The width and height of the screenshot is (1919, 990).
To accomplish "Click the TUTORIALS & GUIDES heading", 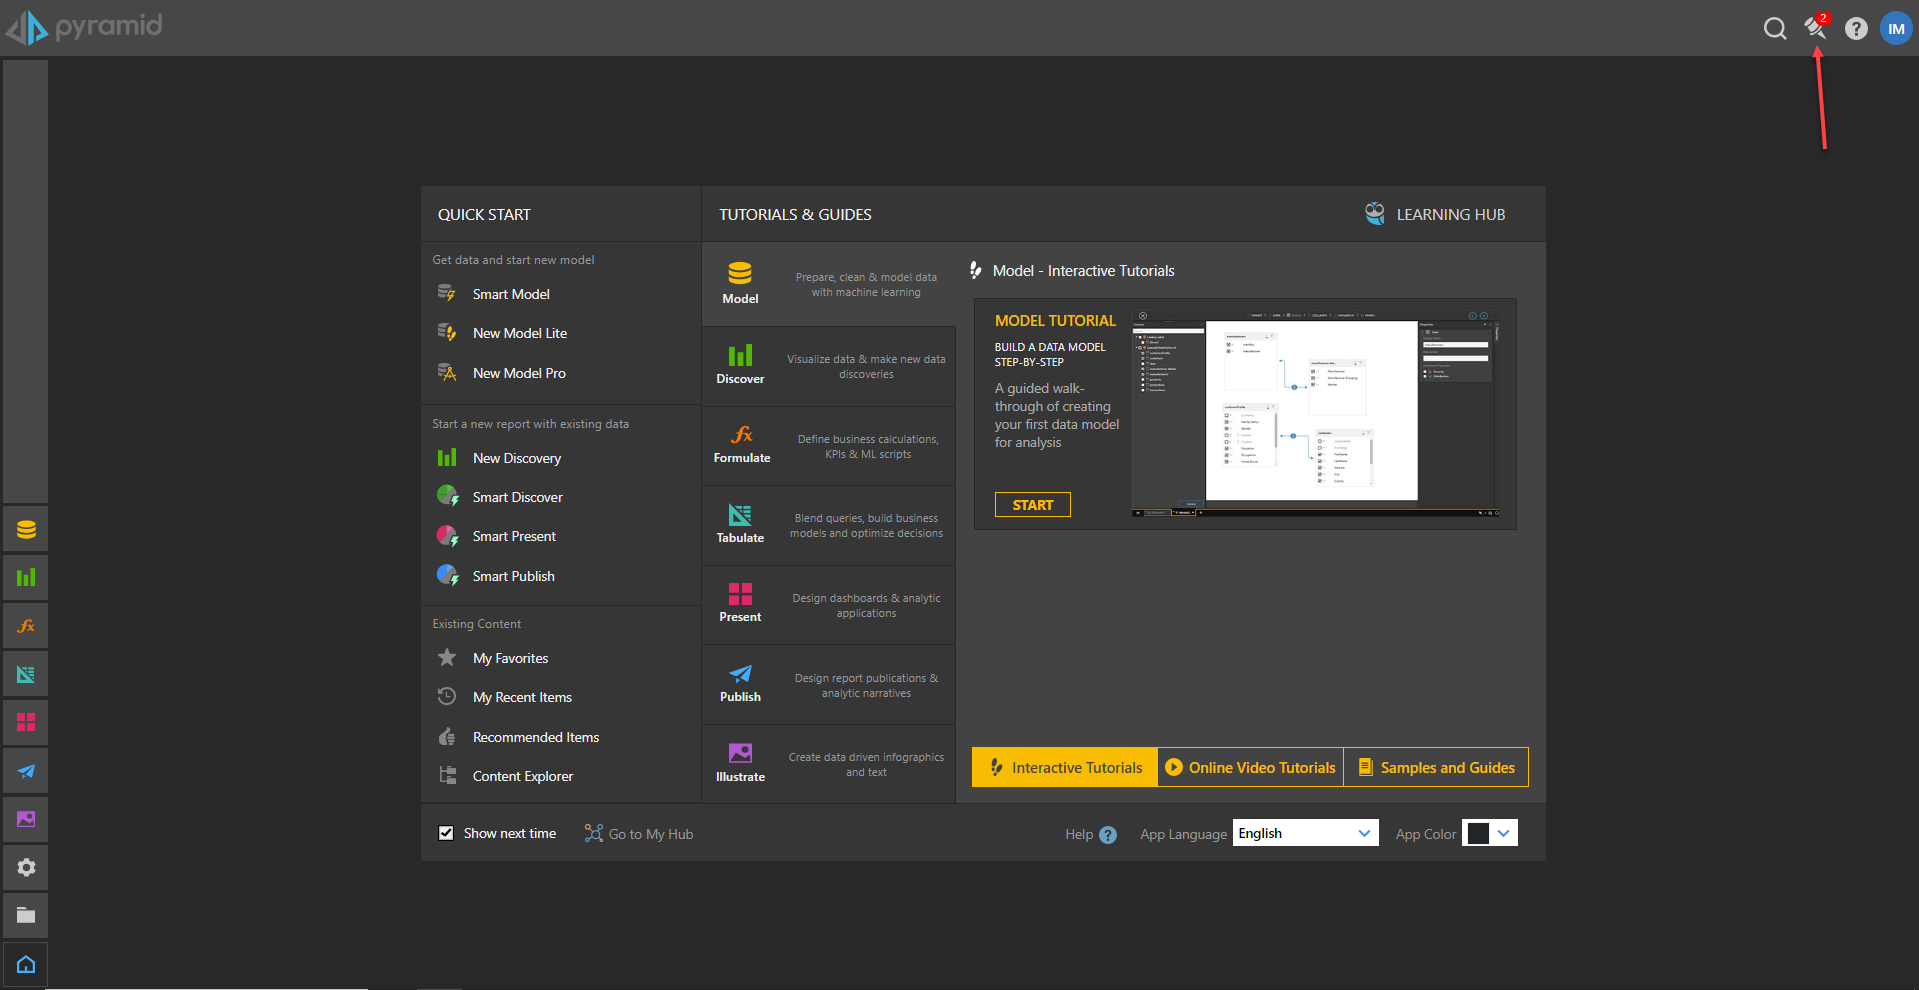I will (795, 214).
